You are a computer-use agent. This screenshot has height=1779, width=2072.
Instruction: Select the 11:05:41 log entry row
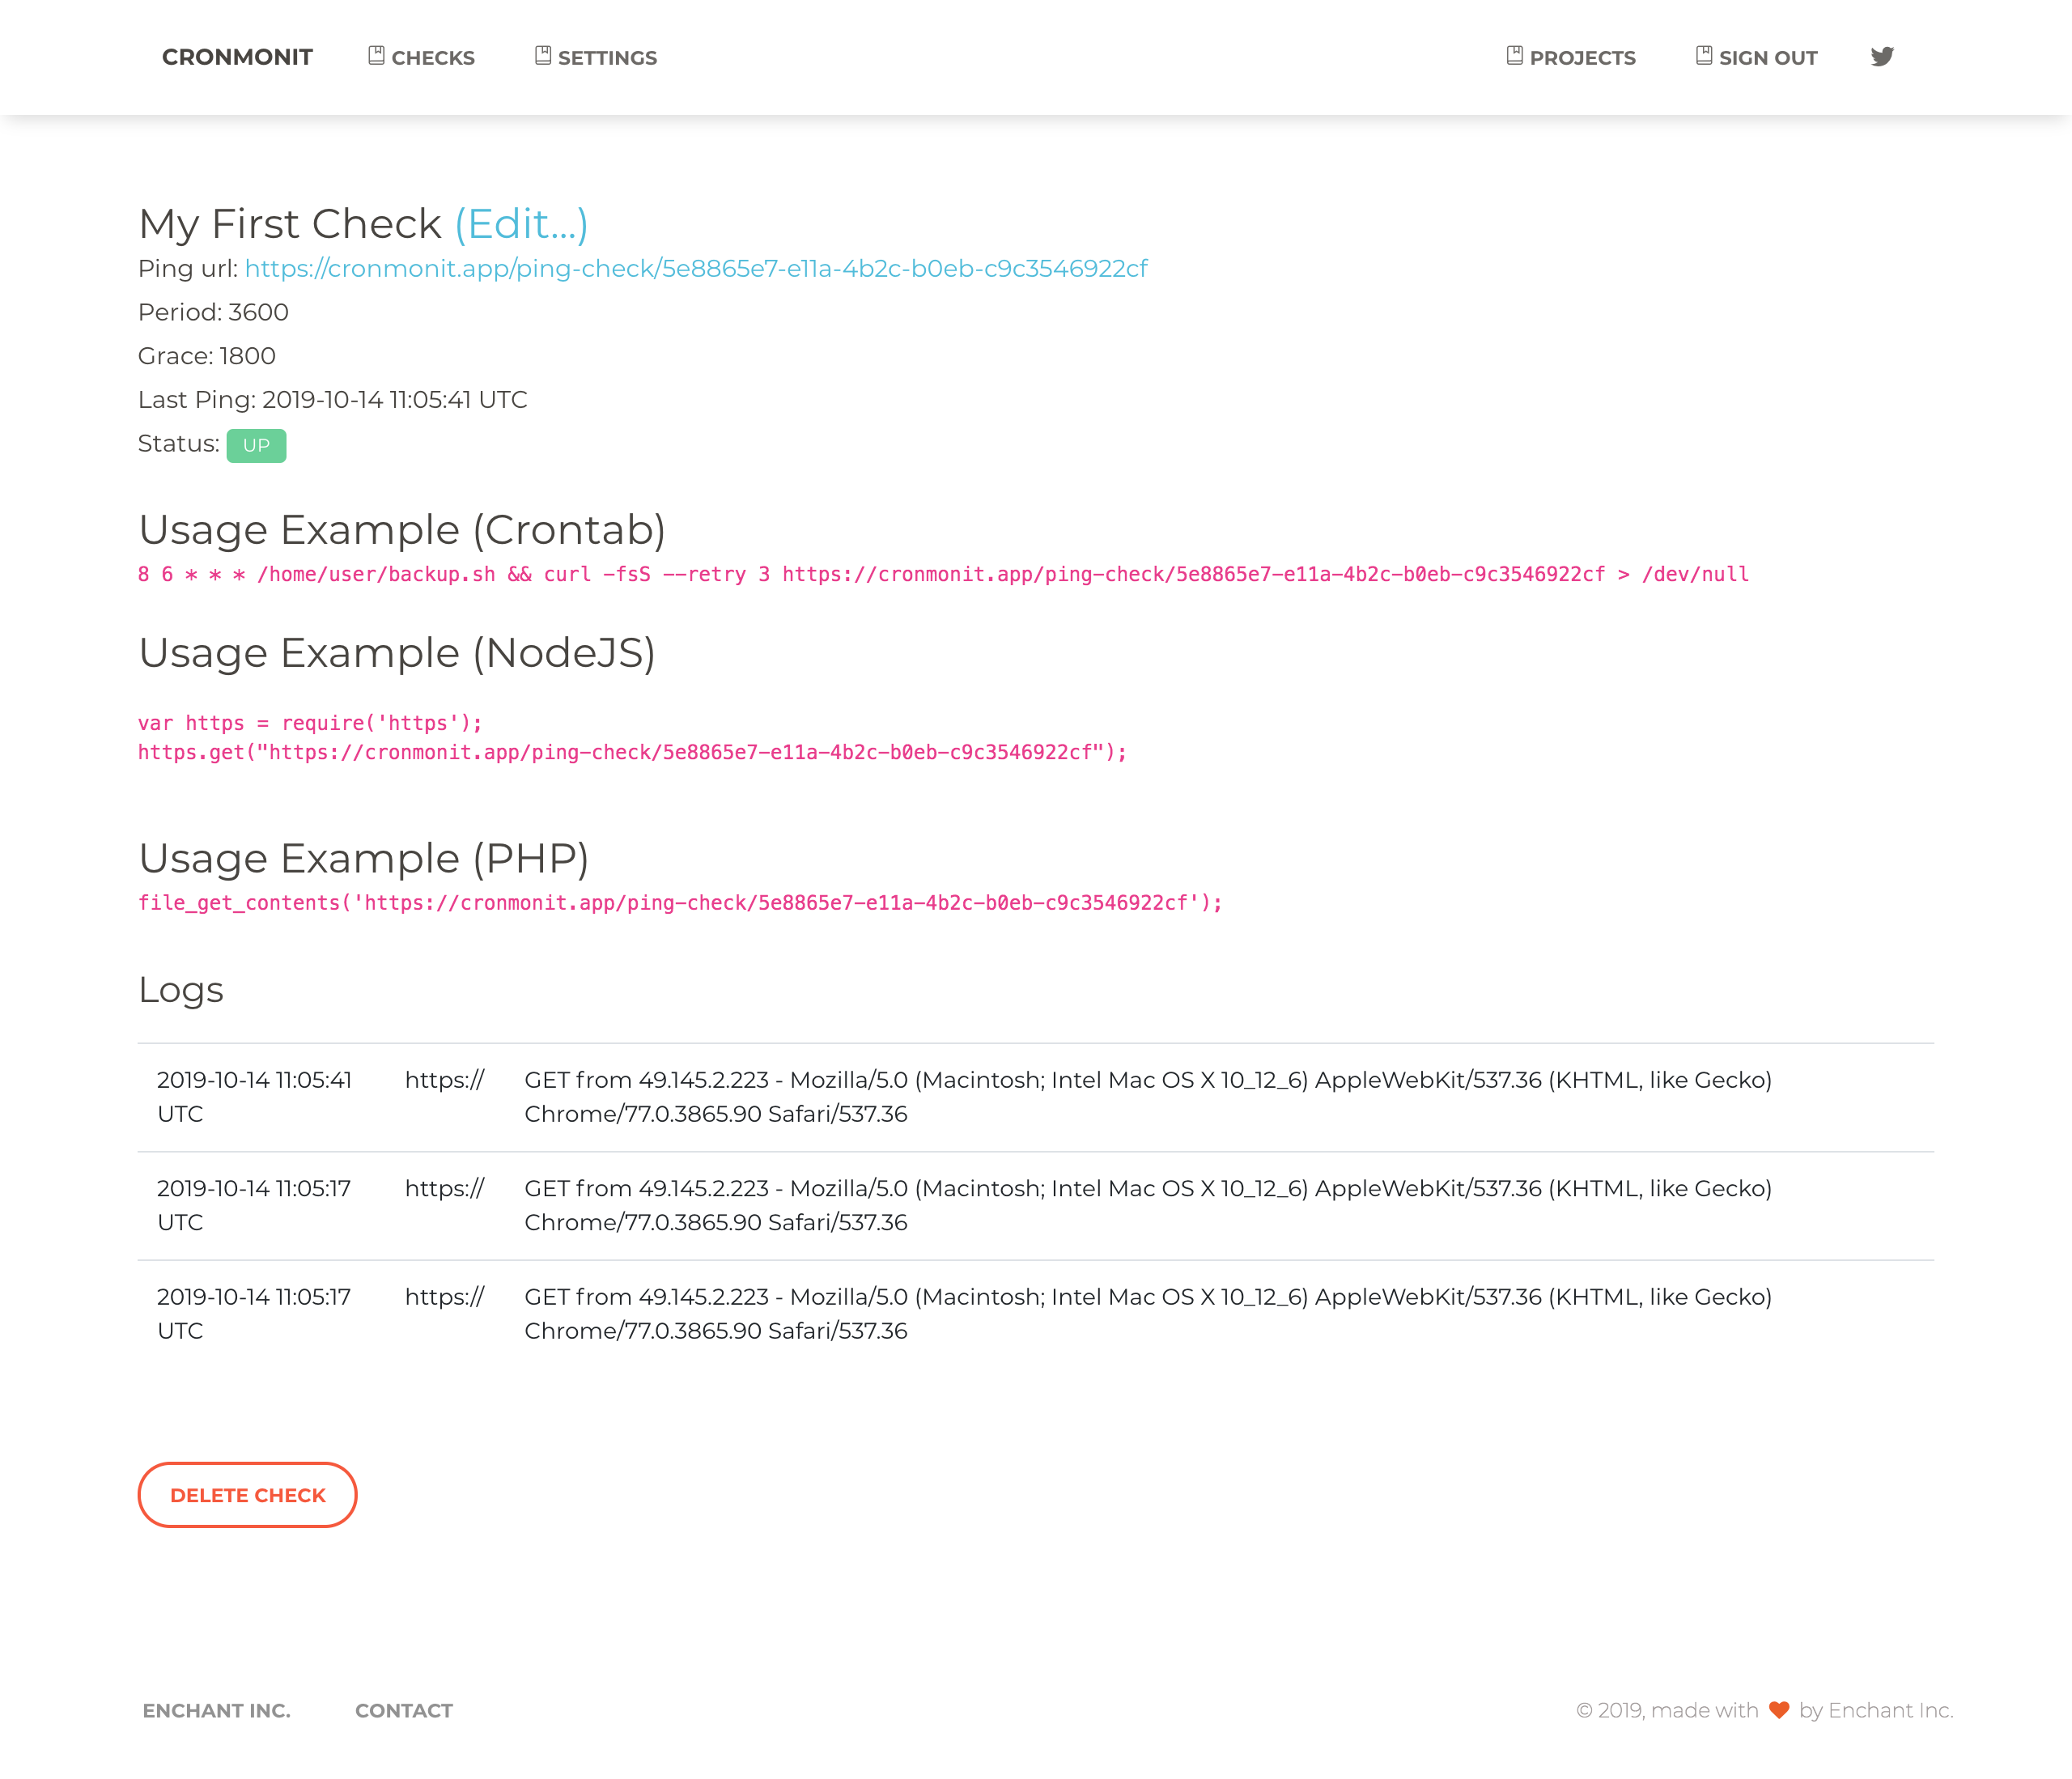[x=1035, y=1097]
